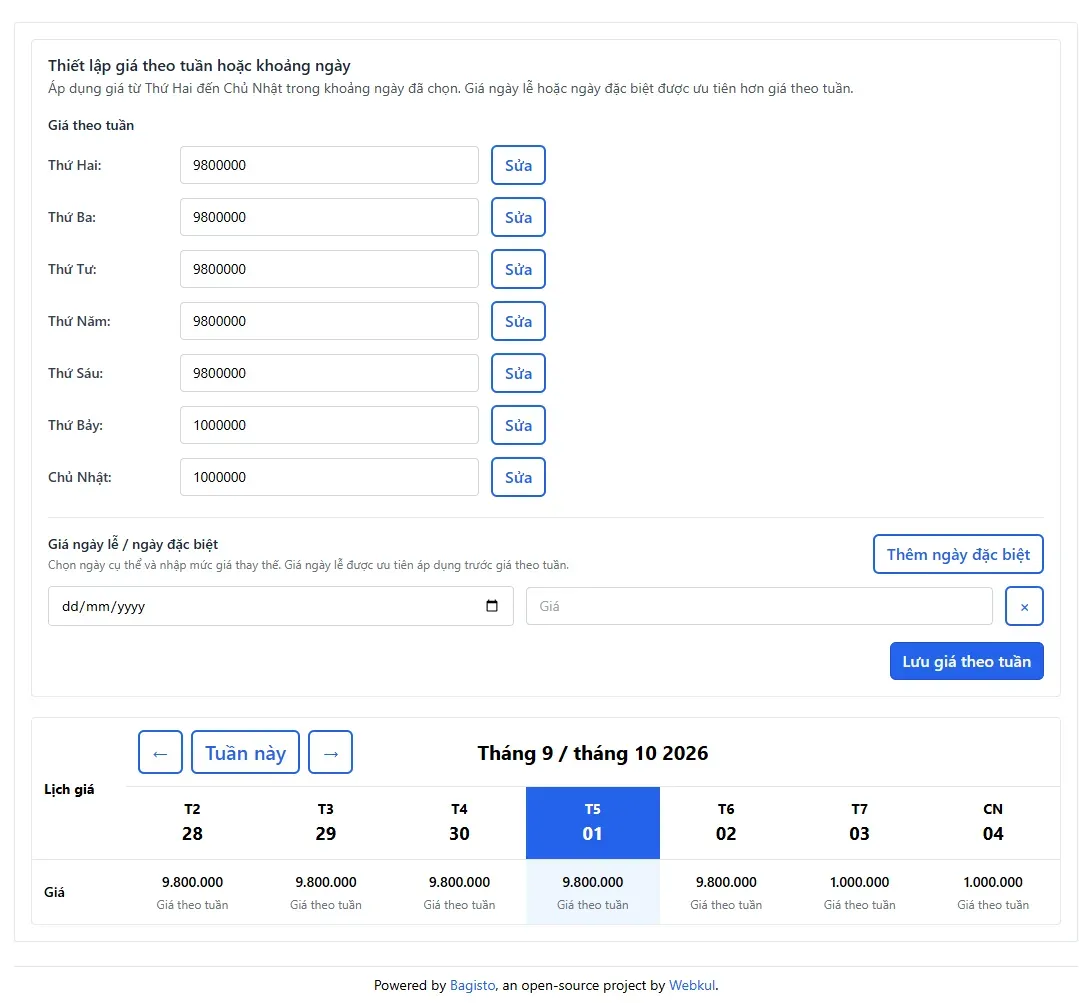Click Sửa button for Thứ Hai
The width and height of the screenshot is (1079, 1003).
(x=518, y=165)
